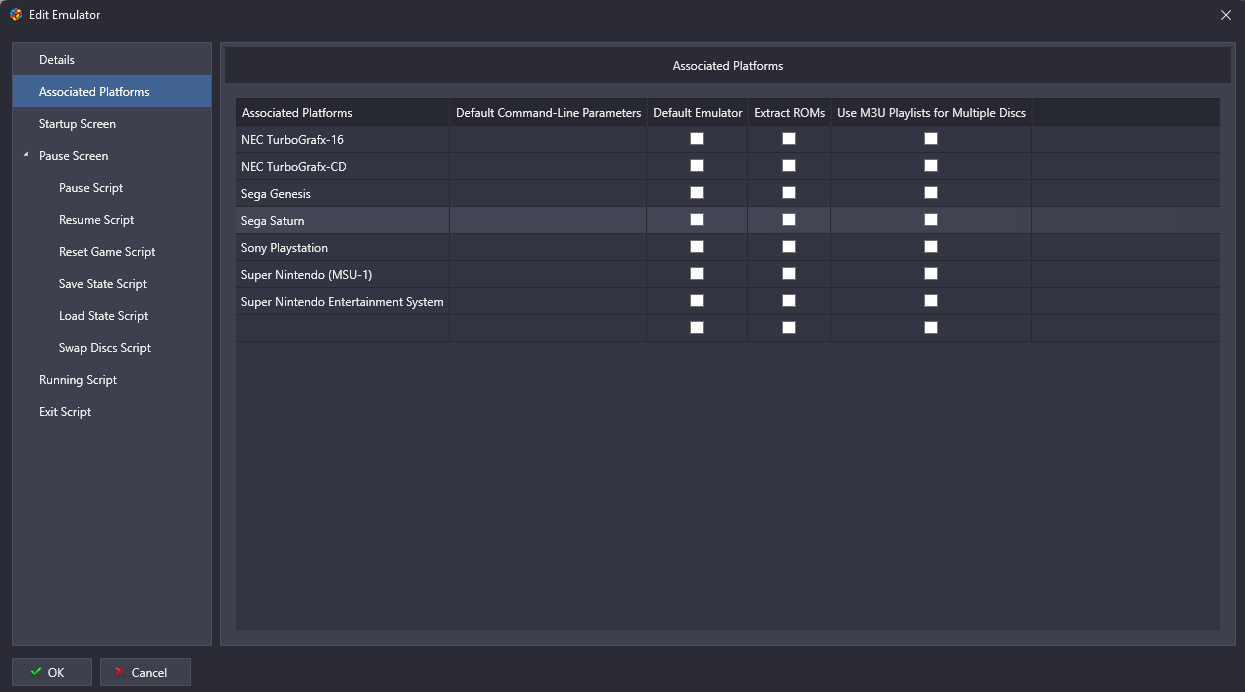
Task: Check Extract ROMs for Super Nintendo (MSU-1)
Action: [x=789, y=274]
